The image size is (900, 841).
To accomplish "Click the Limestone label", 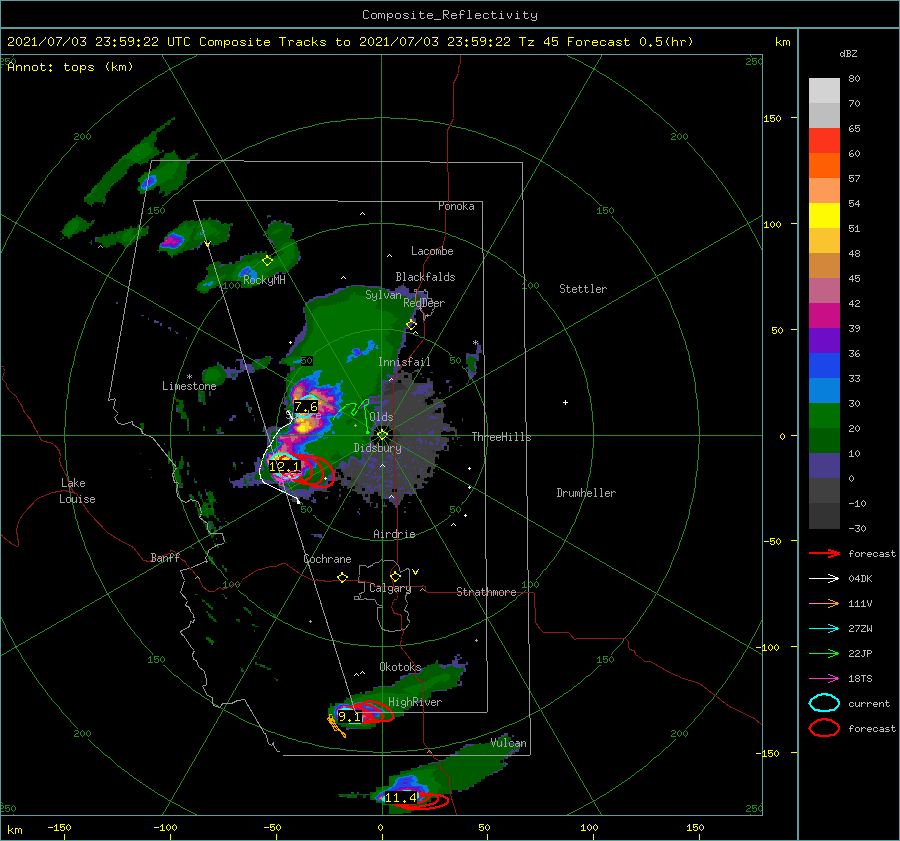I will (x=189, y=386).
